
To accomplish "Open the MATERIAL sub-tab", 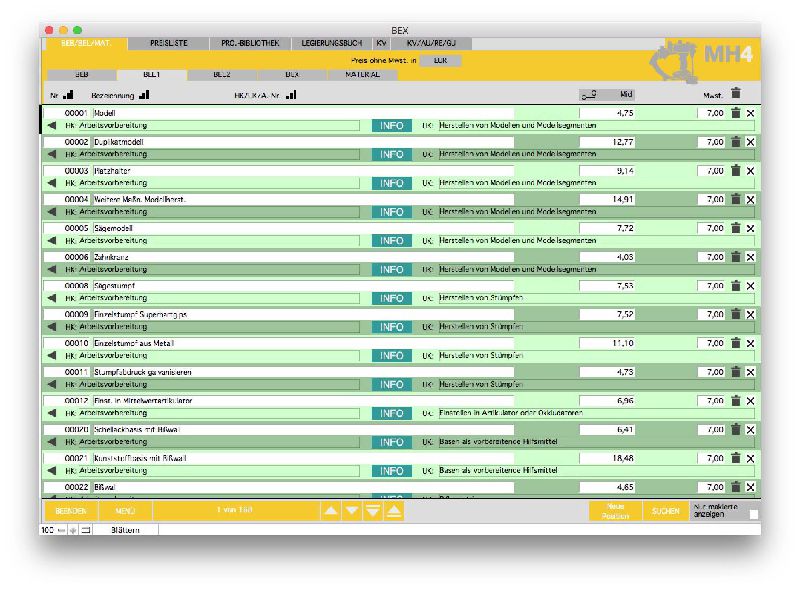I will [x=362, y=74].
